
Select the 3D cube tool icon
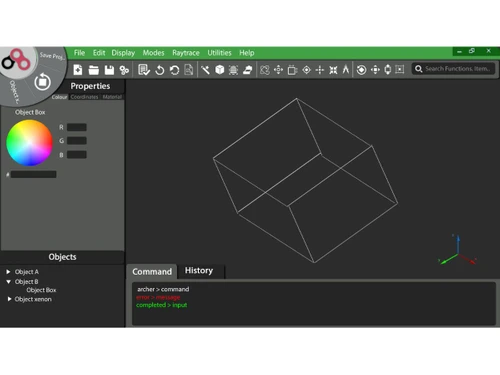pos(220,70)
